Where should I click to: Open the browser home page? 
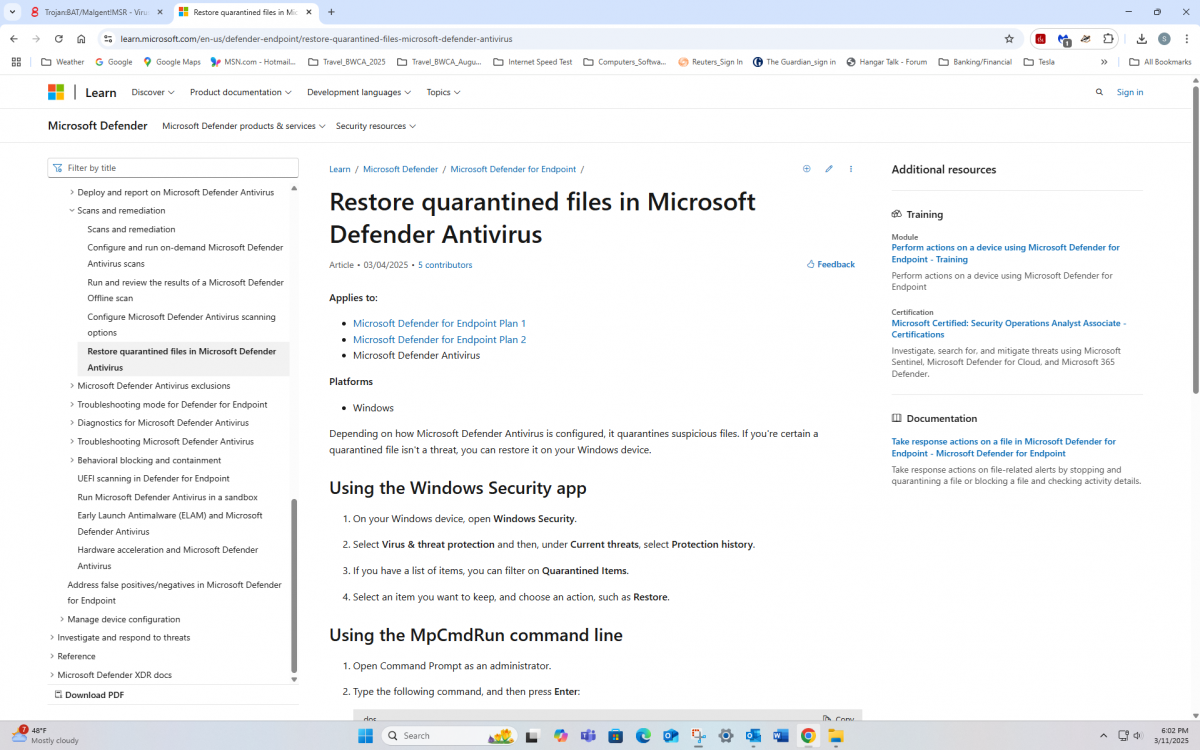tap(81, 39)
